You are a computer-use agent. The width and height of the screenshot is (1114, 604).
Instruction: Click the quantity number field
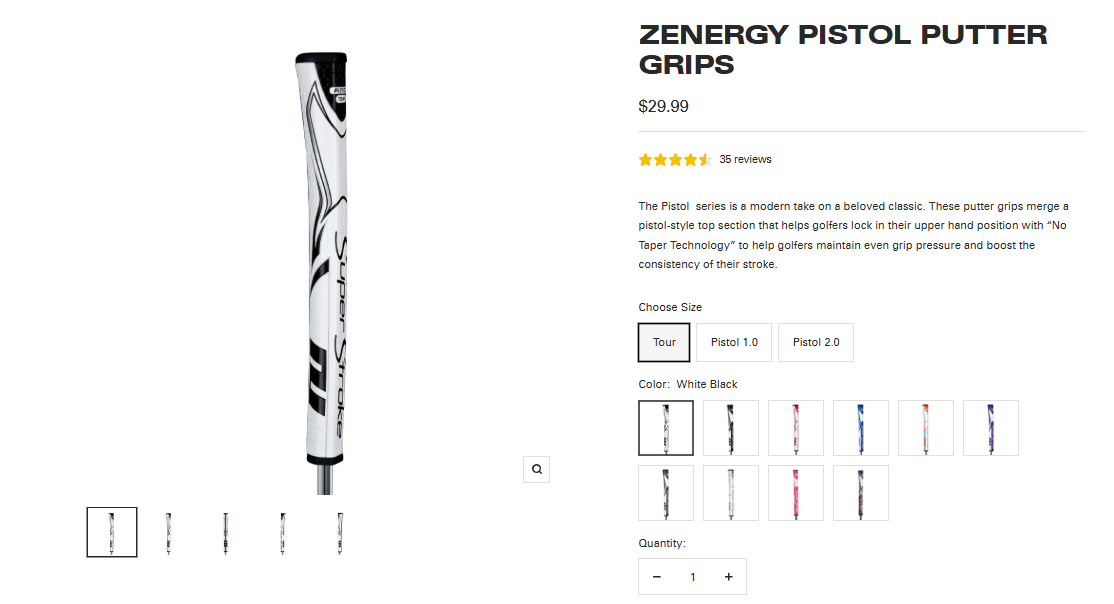tap(692, 577)
